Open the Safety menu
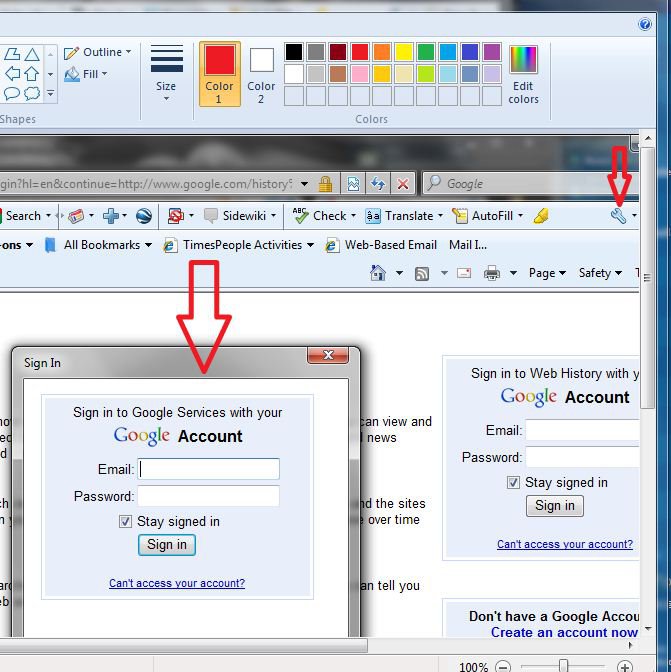Image resolution: width=671 pixels, height=672 pixels. click(600, 273)
